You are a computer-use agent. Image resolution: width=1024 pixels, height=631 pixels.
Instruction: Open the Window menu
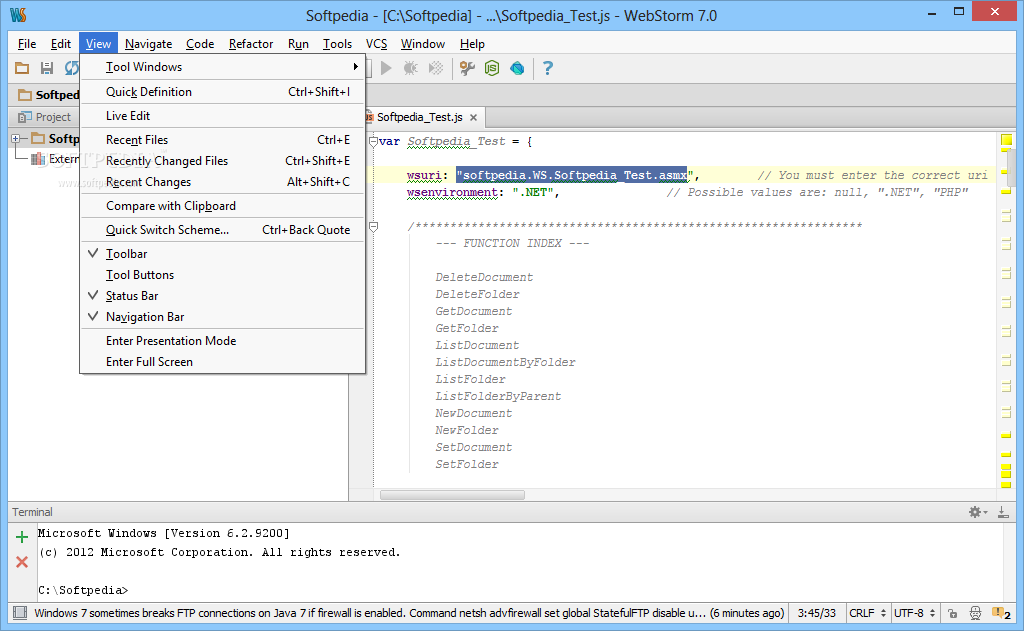[423, 44]
